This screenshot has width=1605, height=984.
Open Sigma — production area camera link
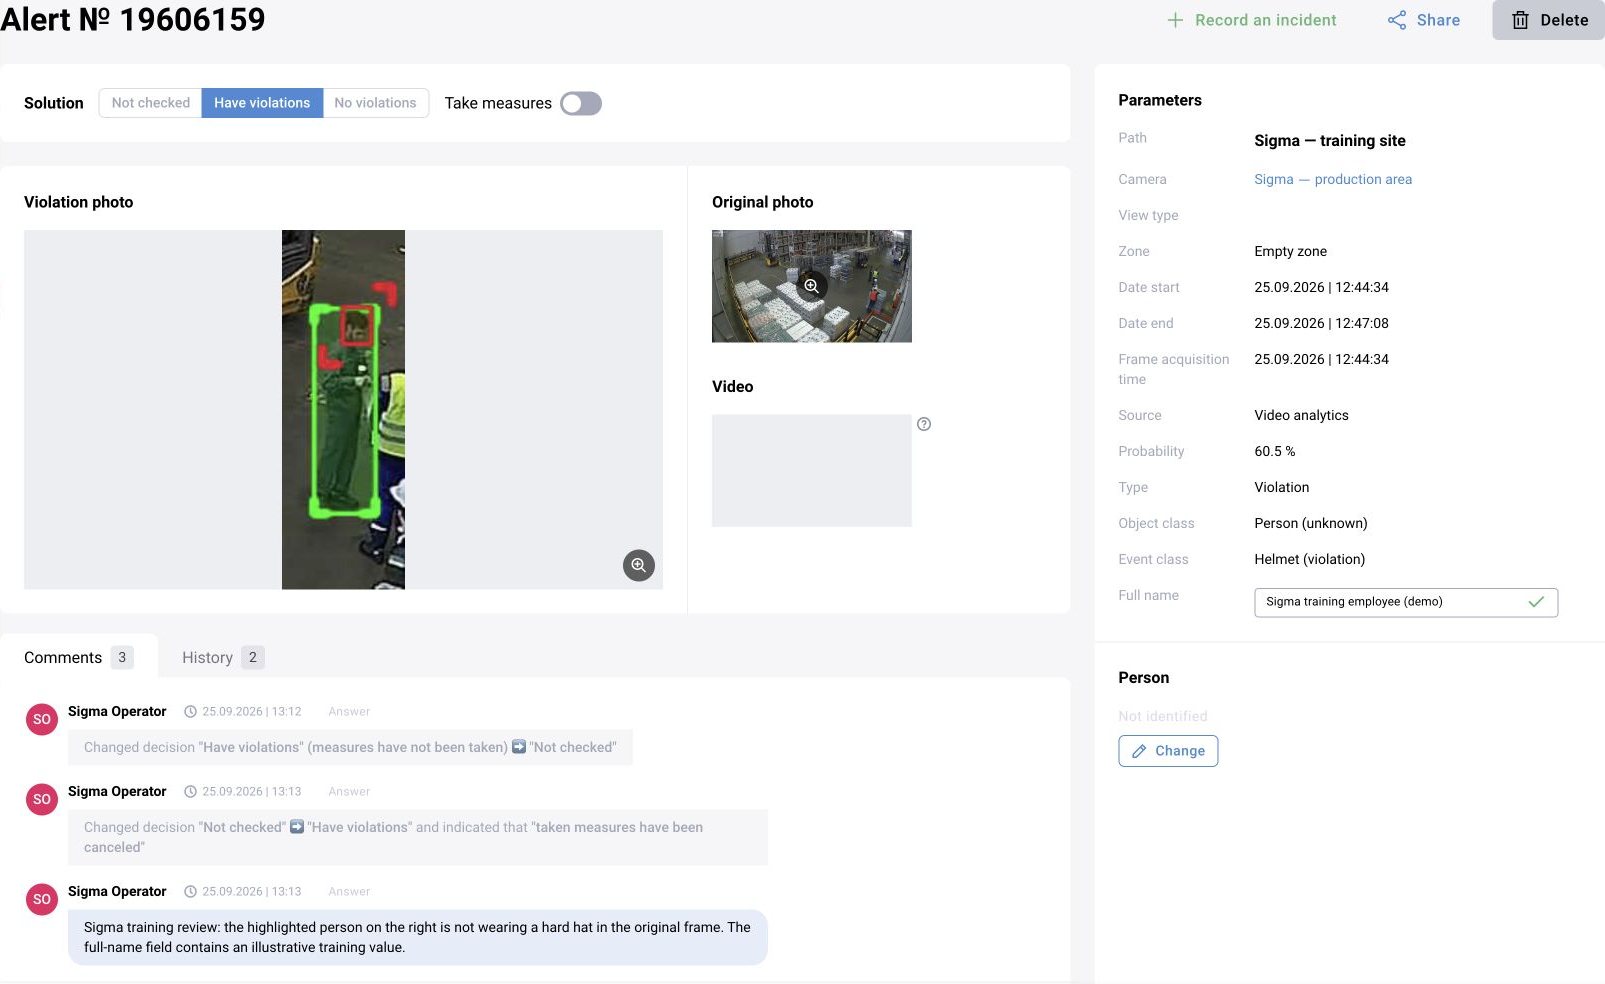click(1333, 179)
